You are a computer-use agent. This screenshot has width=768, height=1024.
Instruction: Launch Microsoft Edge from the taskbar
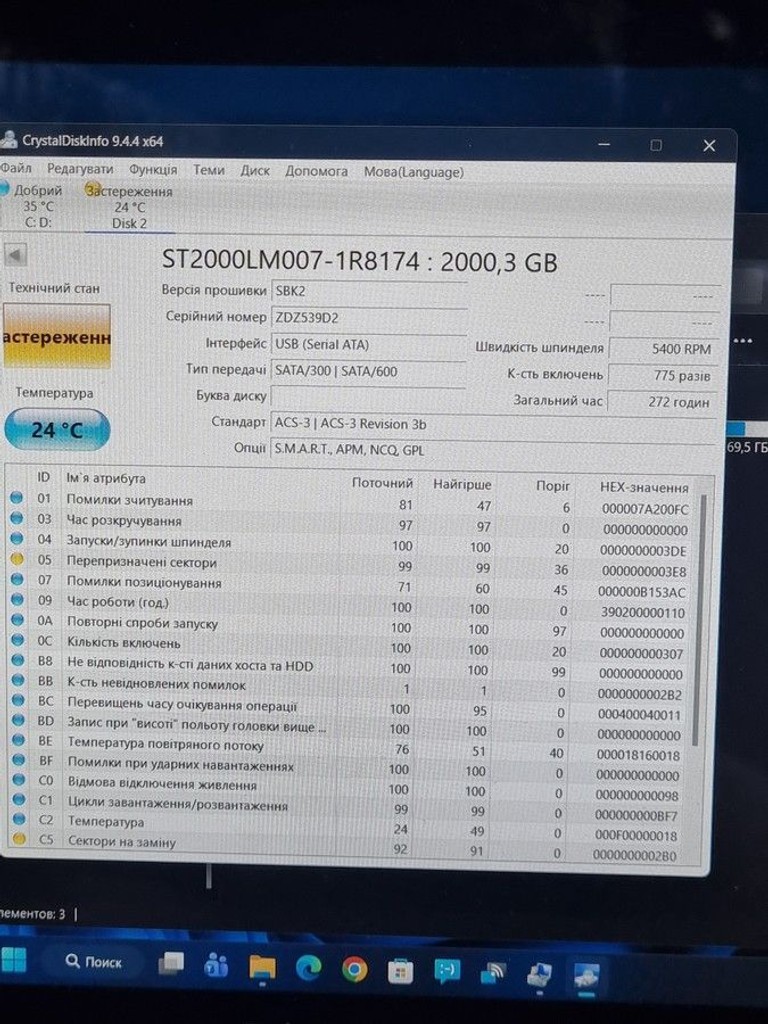point(308,969)
